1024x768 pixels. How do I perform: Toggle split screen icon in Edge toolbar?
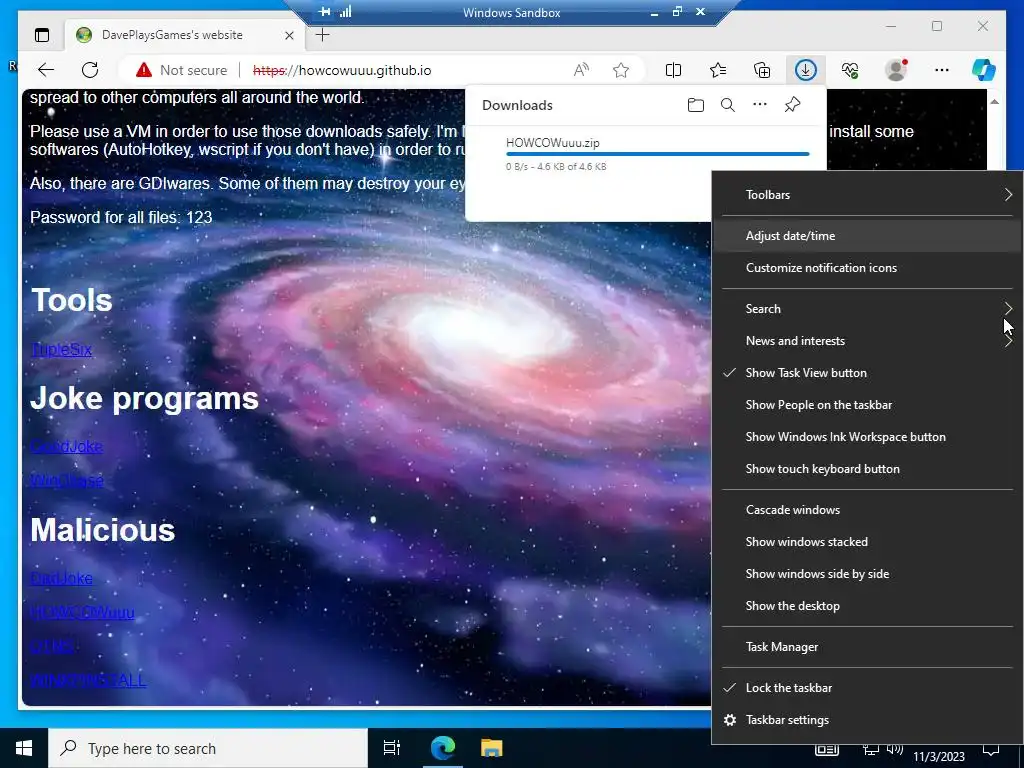(673, 70)
